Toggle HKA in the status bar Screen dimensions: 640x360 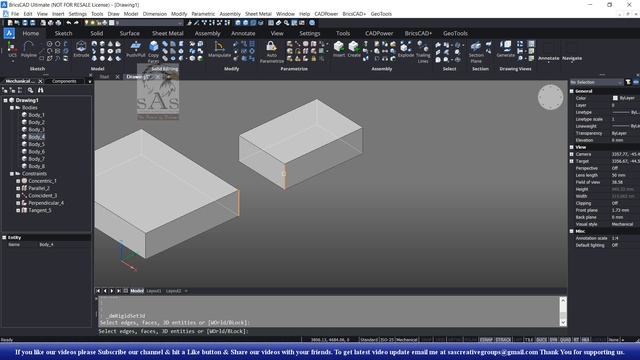point(585,340)
